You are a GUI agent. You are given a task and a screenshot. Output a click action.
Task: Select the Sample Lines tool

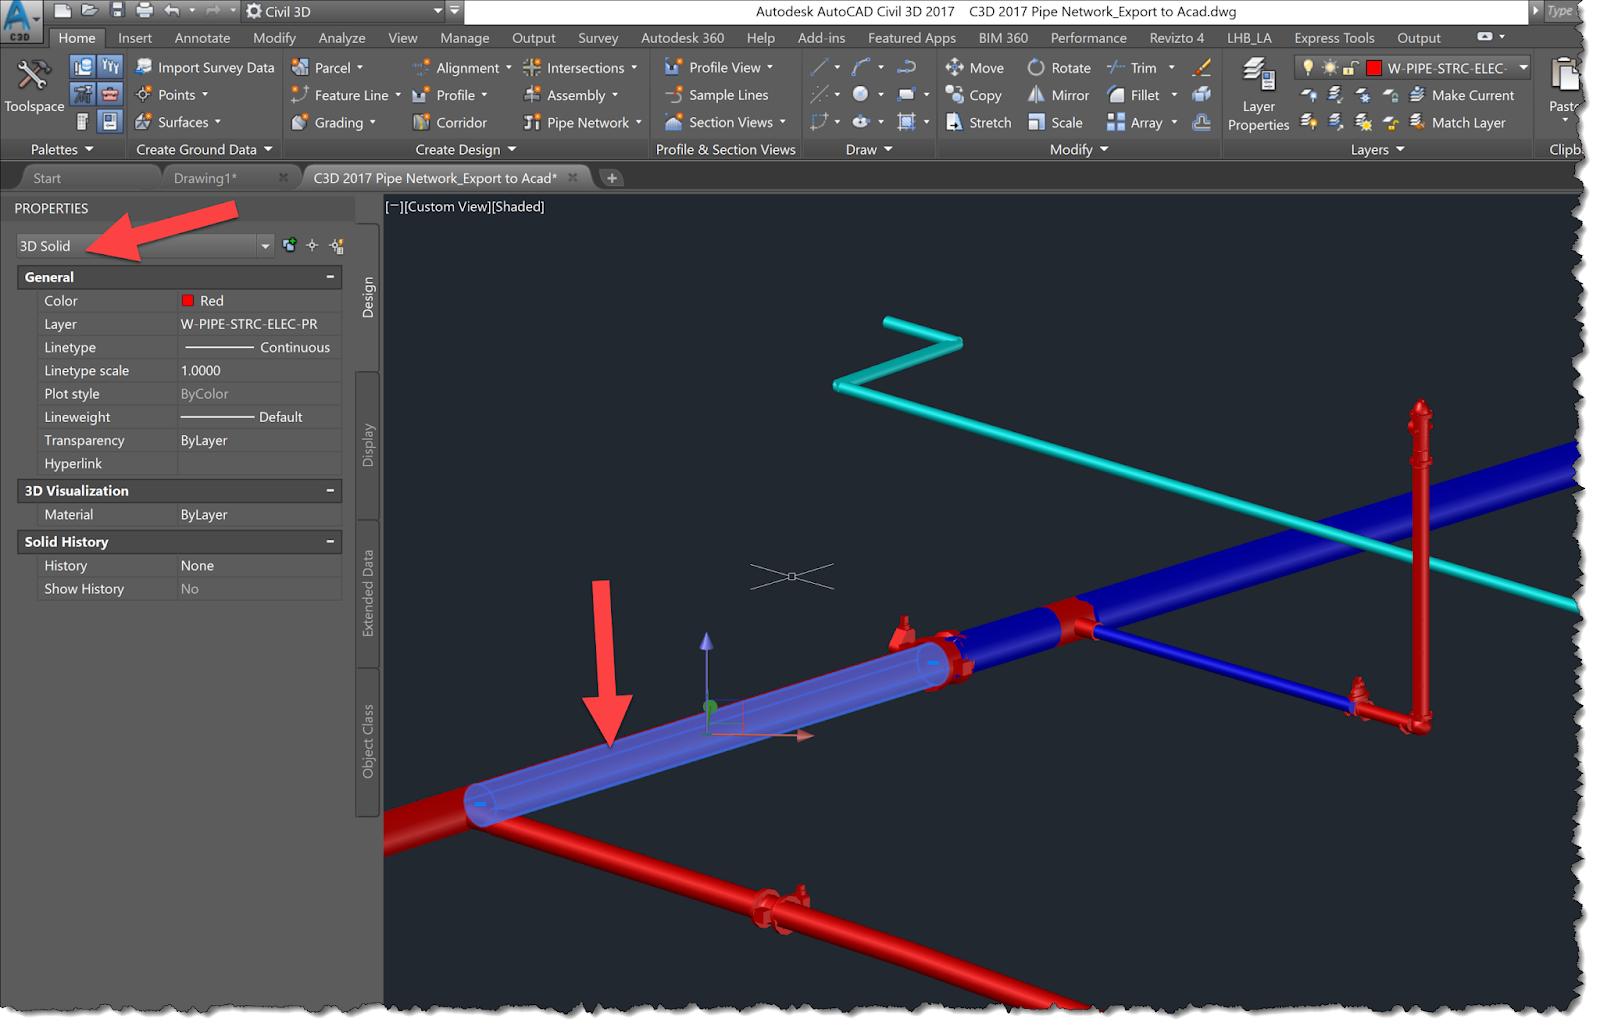tap(717, 95)
